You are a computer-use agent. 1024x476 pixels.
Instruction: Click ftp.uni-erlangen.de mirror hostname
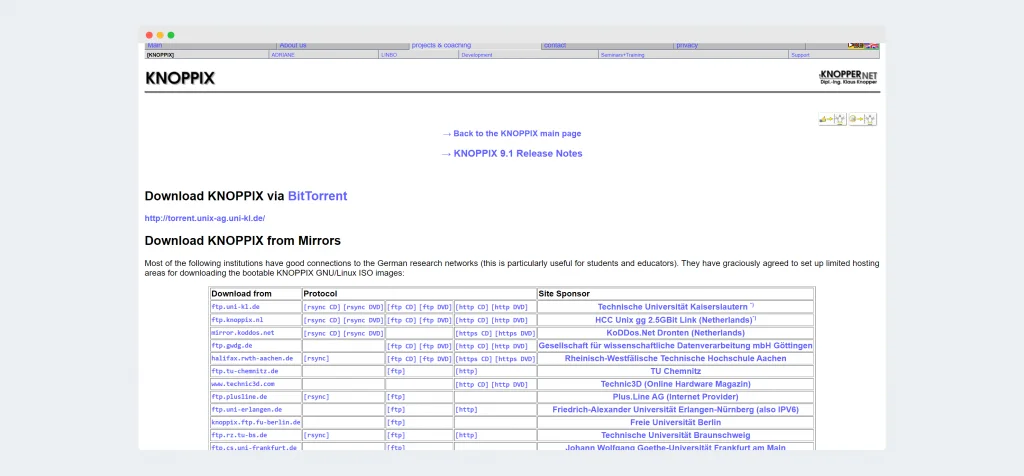[x=247, y=409]
